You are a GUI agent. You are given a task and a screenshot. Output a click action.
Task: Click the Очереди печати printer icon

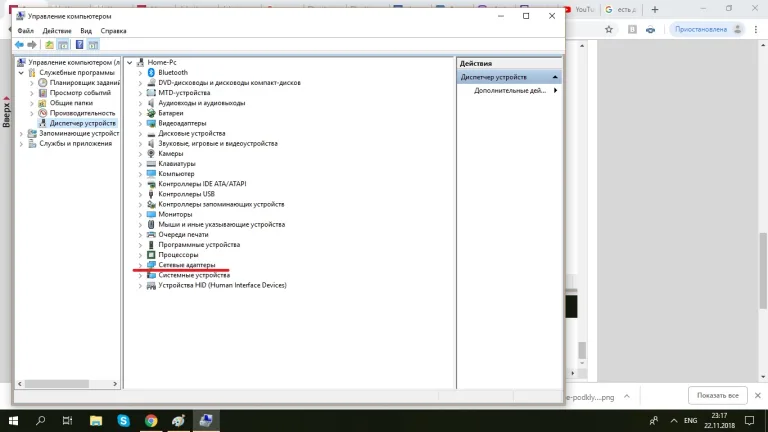click(x=151, y=235)
